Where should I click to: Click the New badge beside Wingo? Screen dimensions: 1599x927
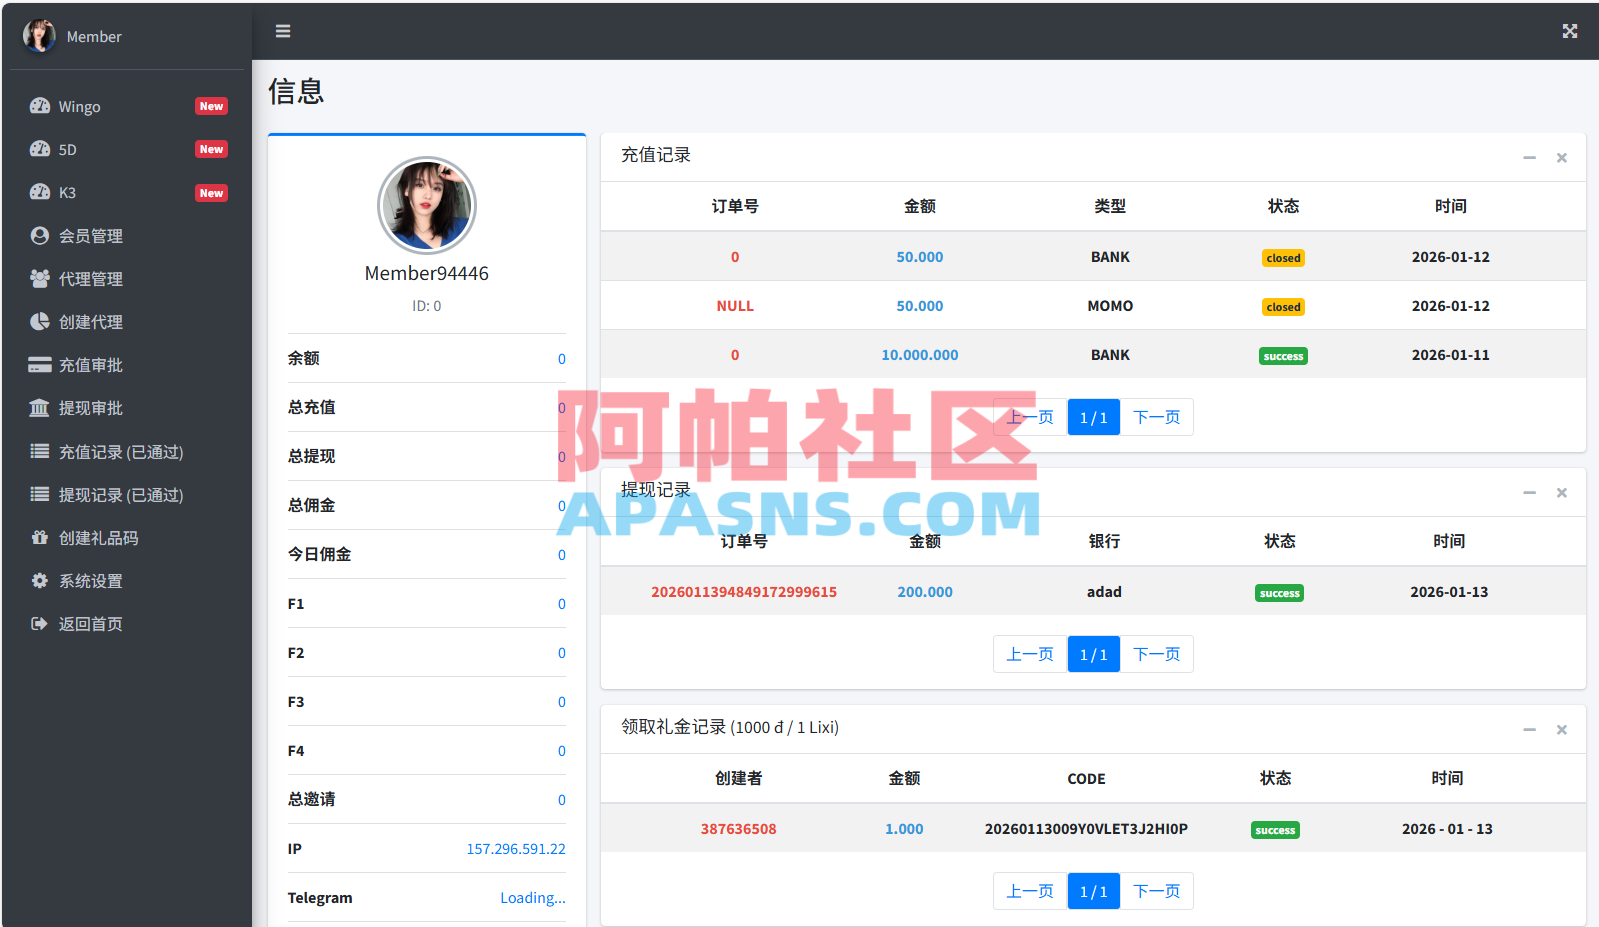point(211,106)
